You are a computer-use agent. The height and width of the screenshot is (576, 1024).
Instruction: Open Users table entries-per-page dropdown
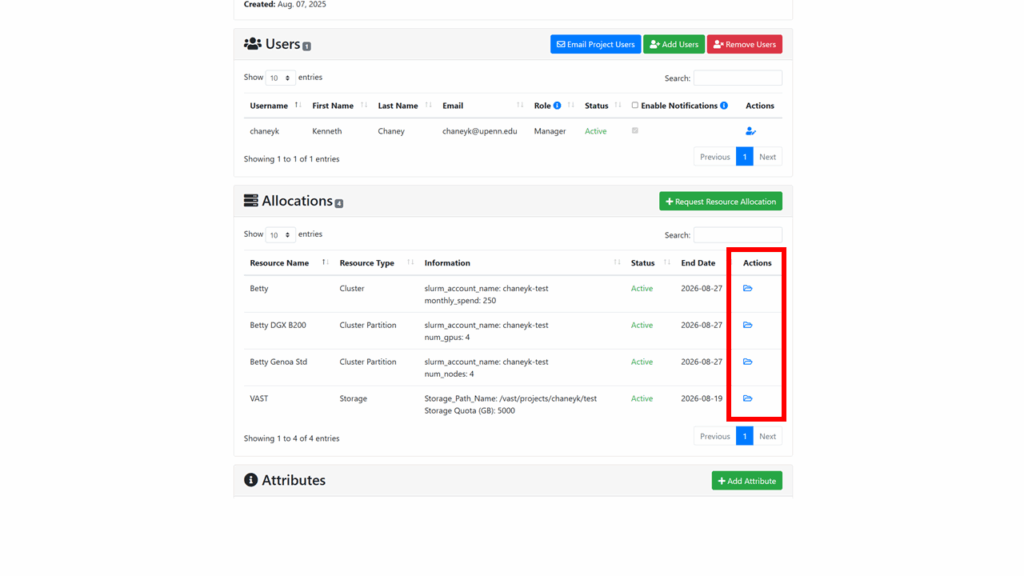click(280, 78)
